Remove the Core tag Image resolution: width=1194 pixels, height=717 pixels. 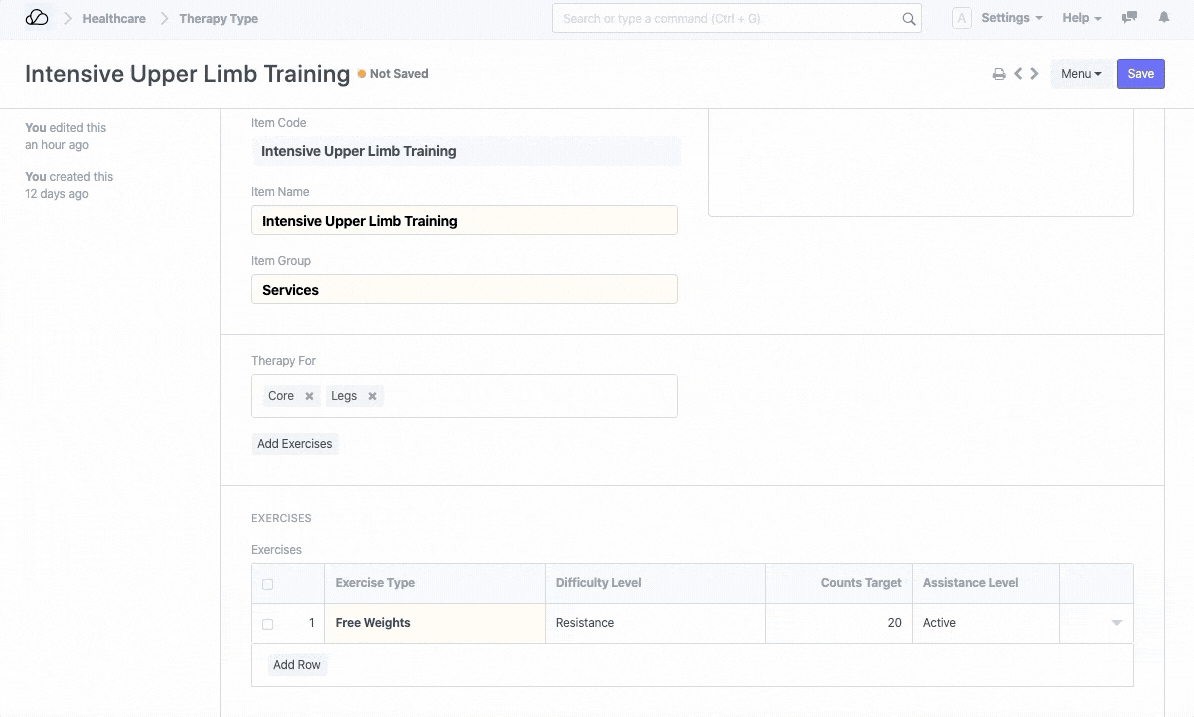309,396
